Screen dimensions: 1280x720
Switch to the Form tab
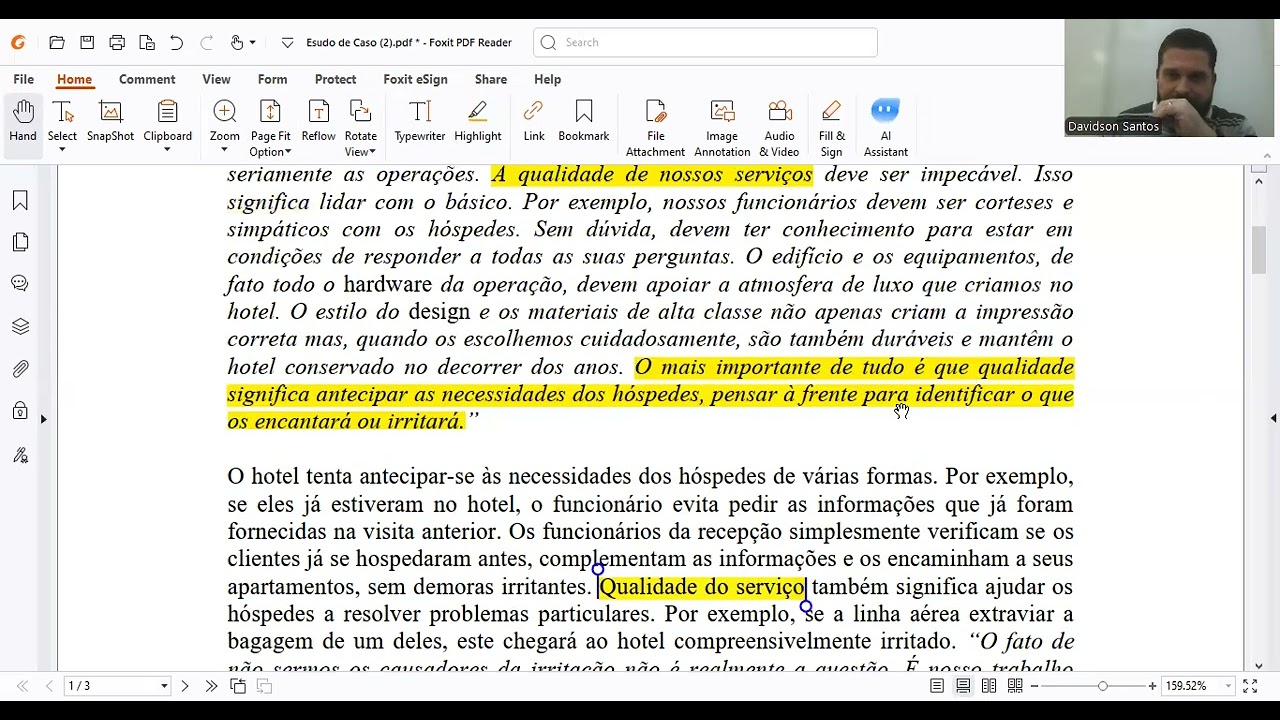click(272, 79)
